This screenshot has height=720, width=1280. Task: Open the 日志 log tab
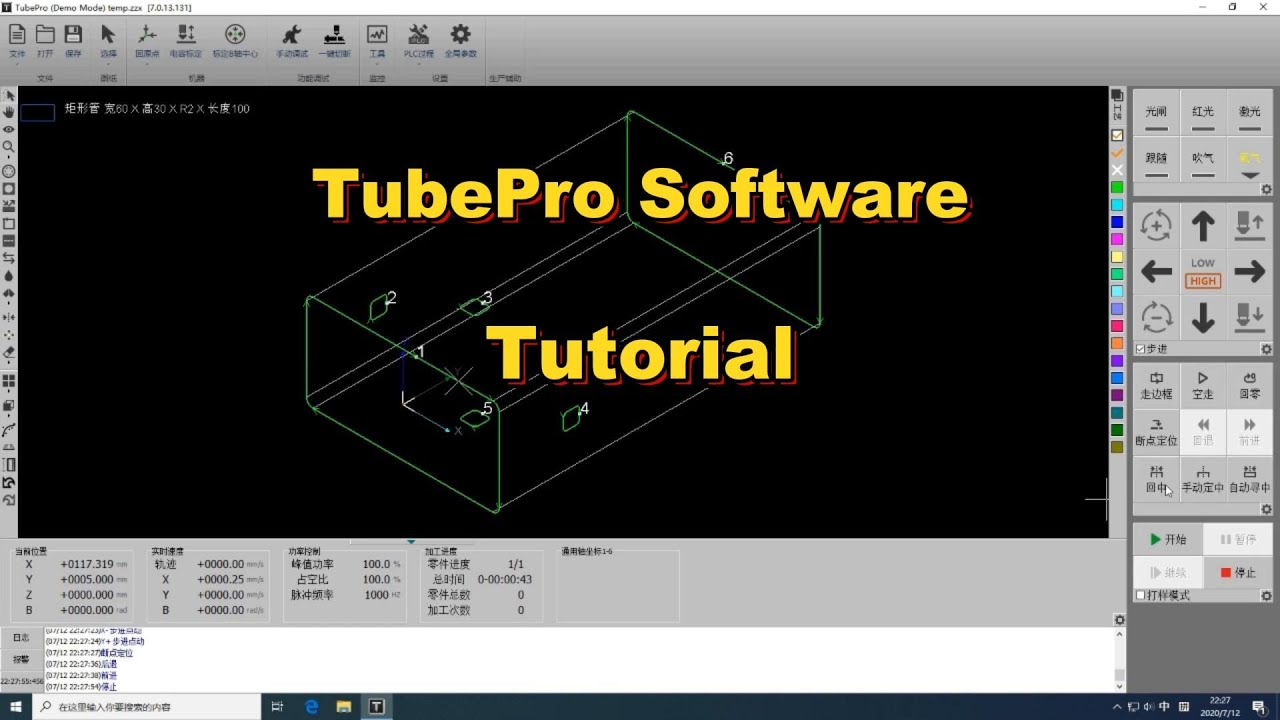[21, 637]
